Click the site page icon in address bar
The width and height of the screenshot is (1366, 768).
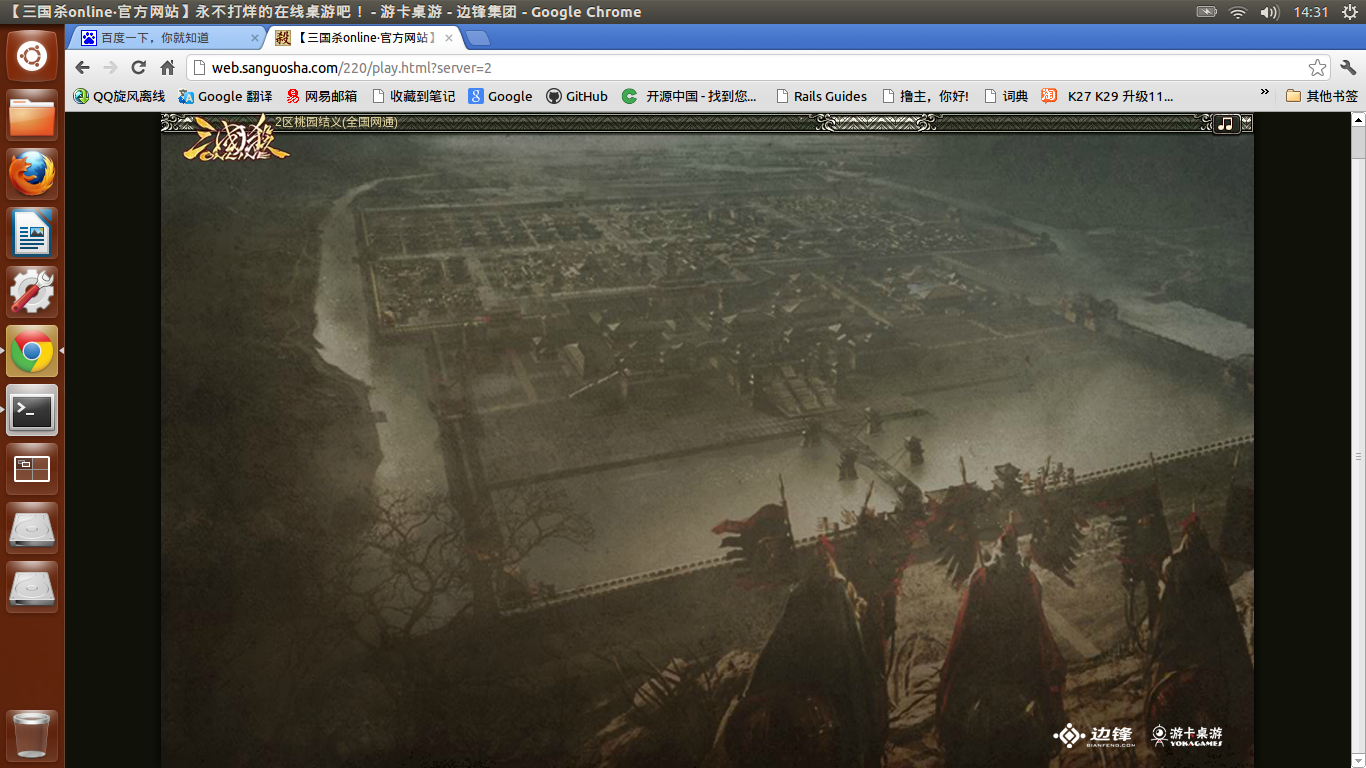(x=198, y=68)
